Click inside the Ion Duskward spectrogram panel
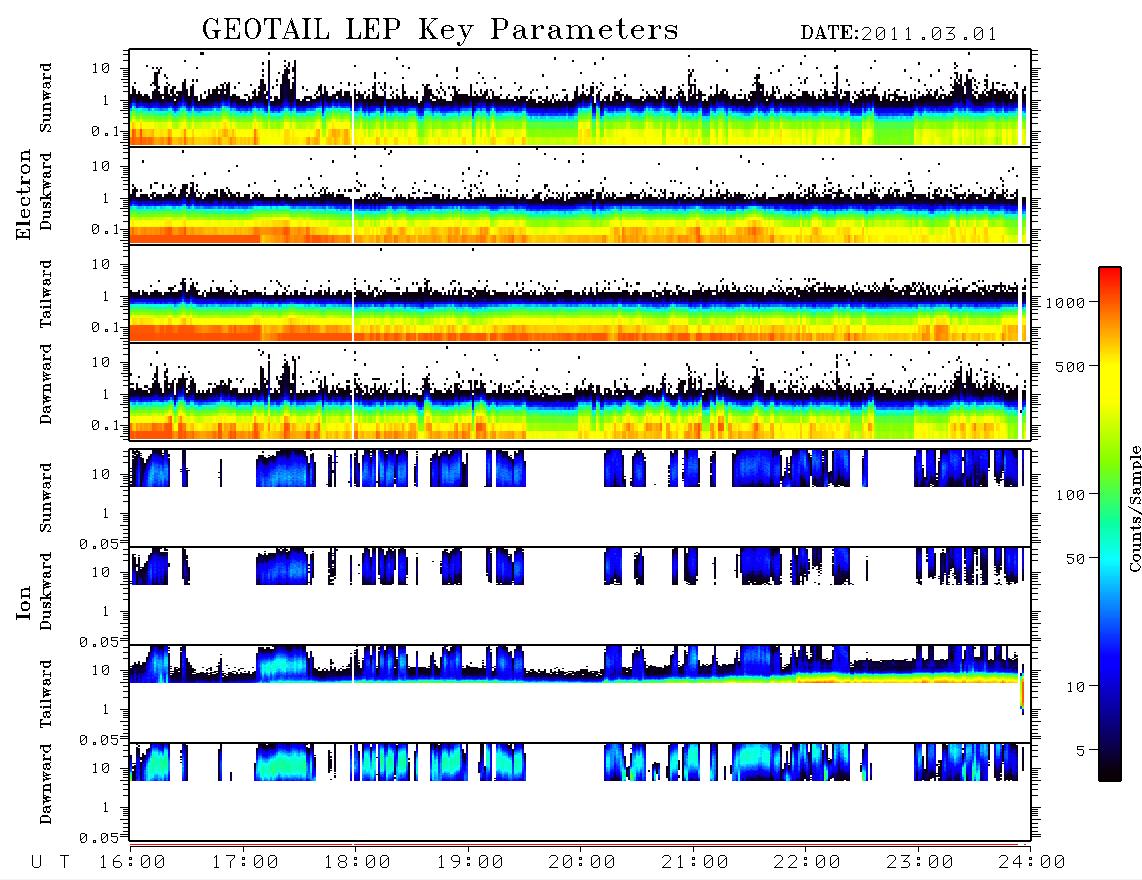 (580, 595)
